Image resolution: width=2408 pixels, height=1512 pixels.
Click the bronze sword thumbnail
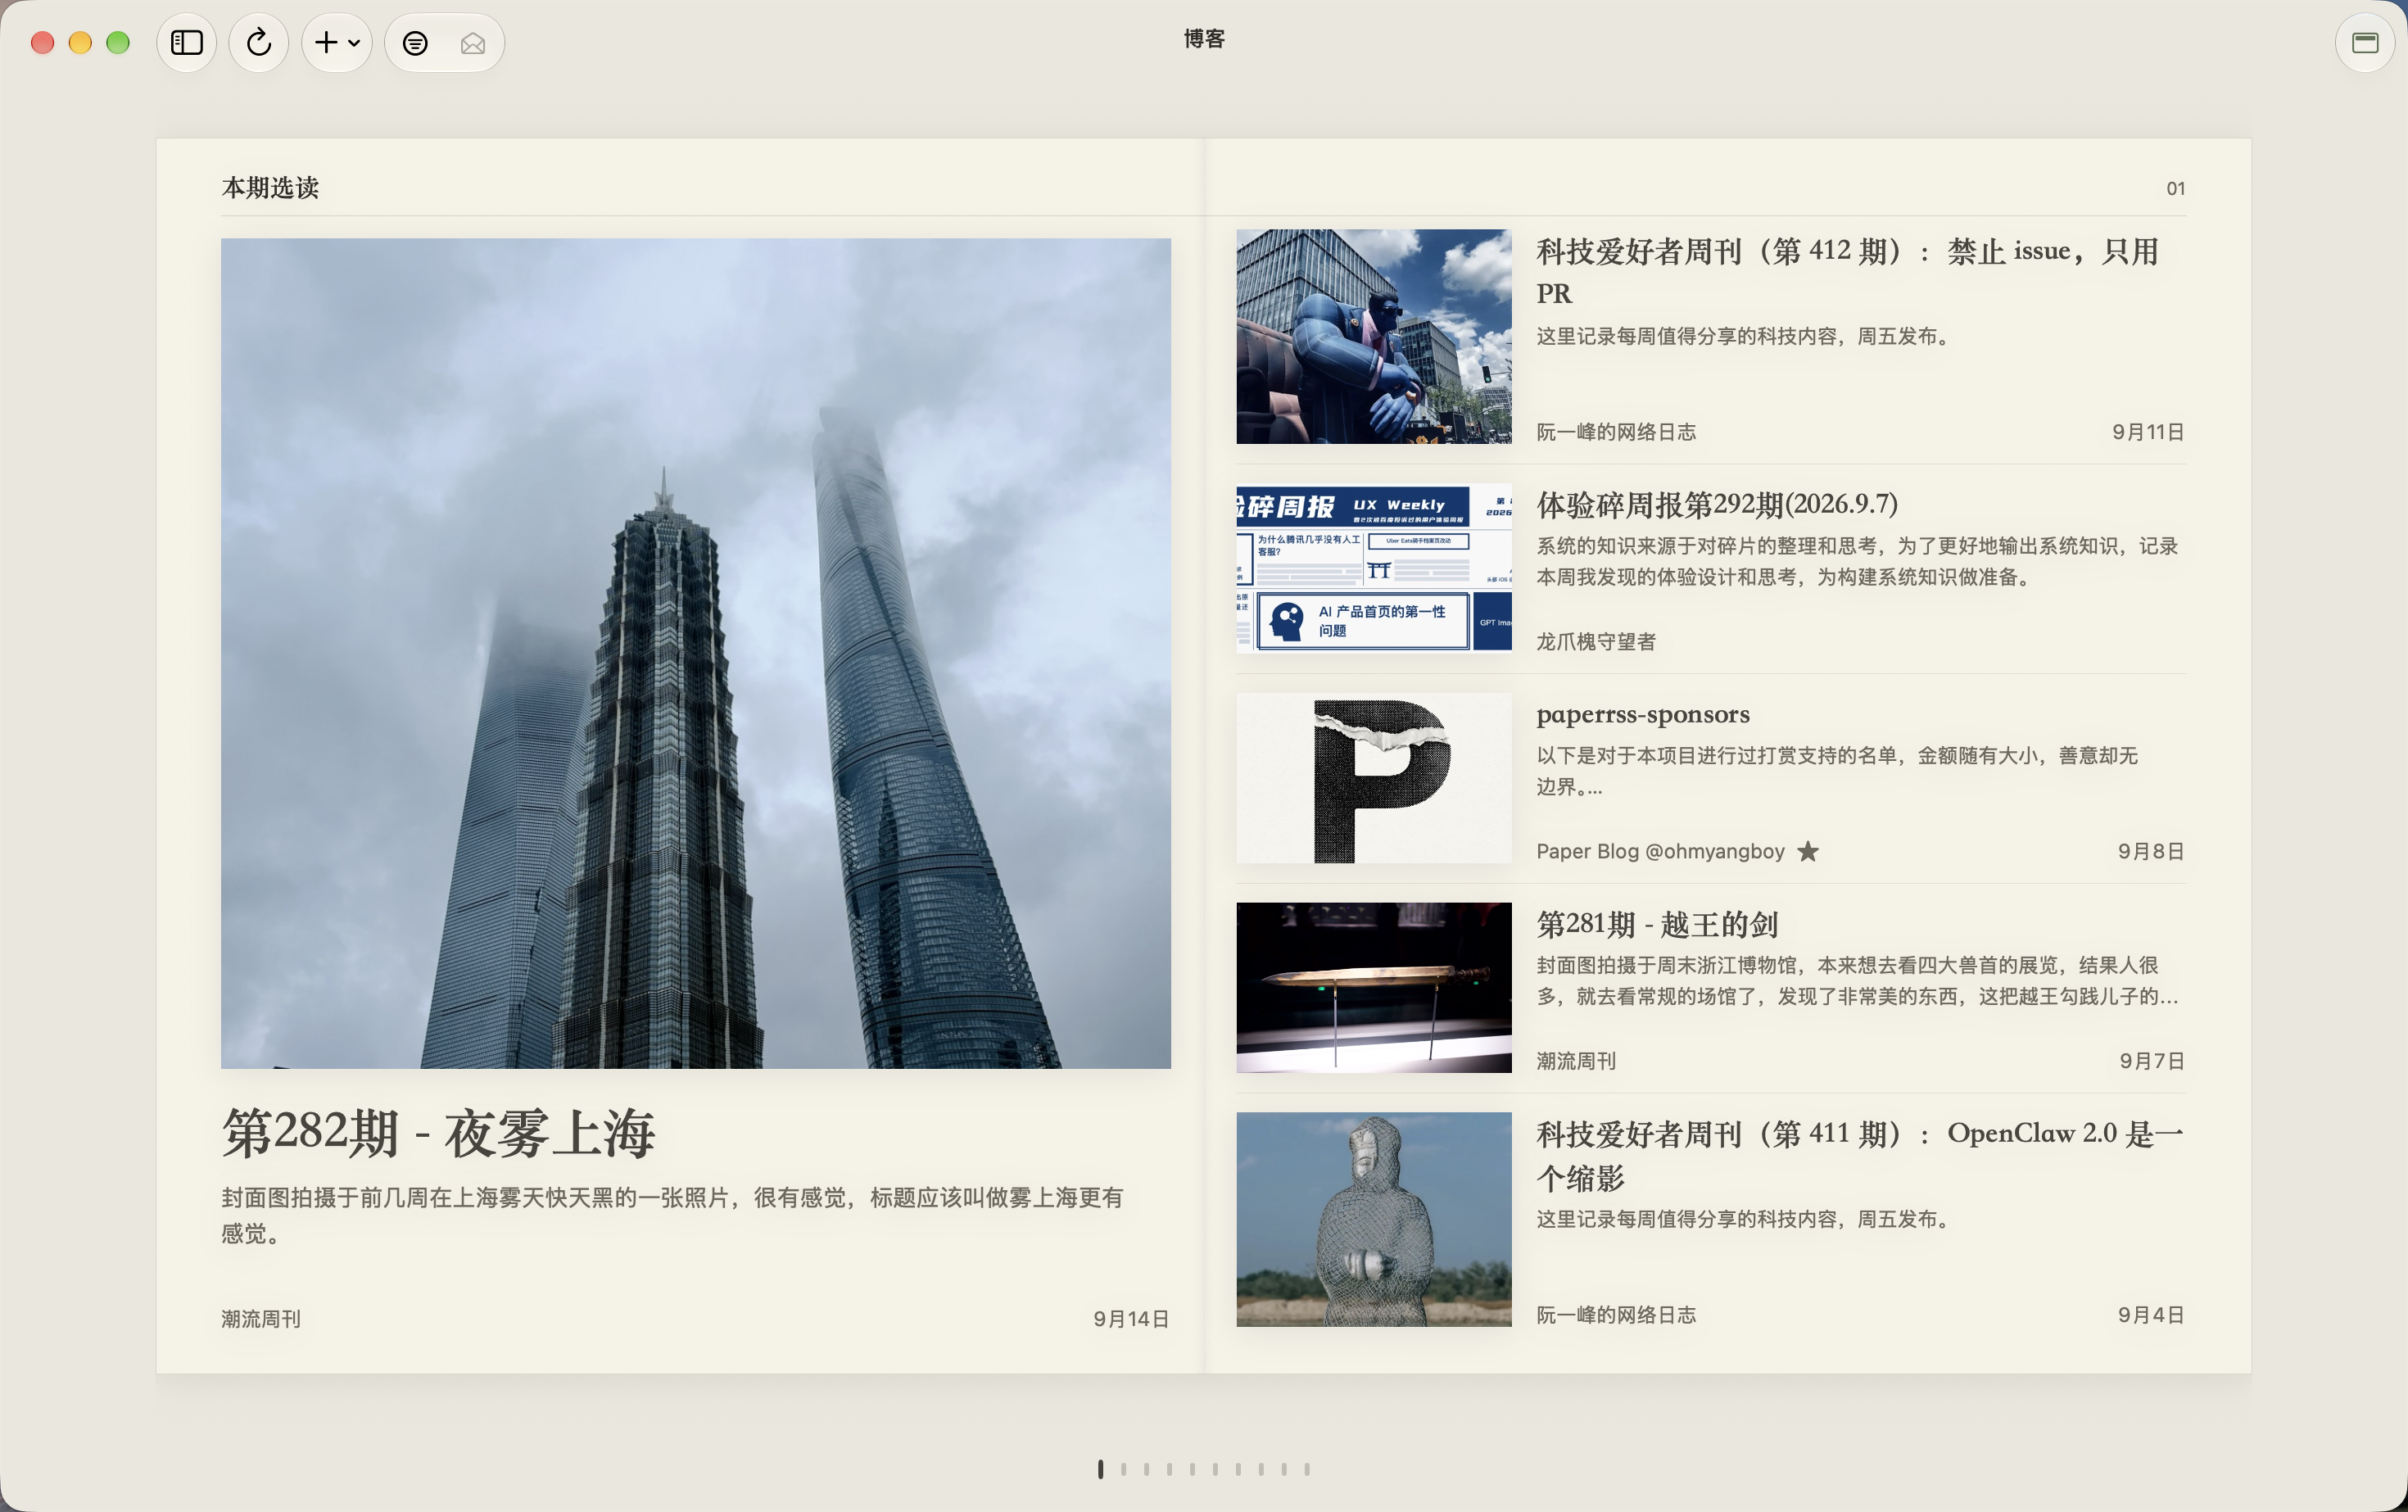coord(1374,988)
